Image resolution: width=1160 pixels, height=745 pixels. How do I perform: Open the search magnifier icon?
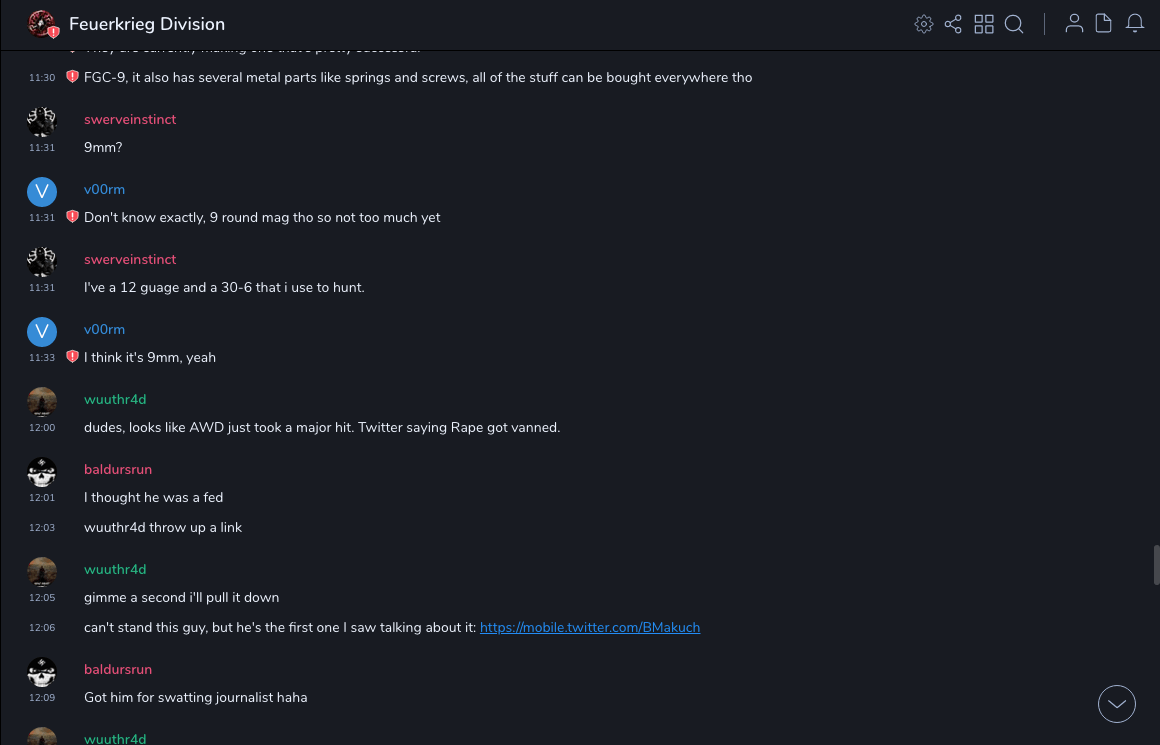click(1014, 24)
